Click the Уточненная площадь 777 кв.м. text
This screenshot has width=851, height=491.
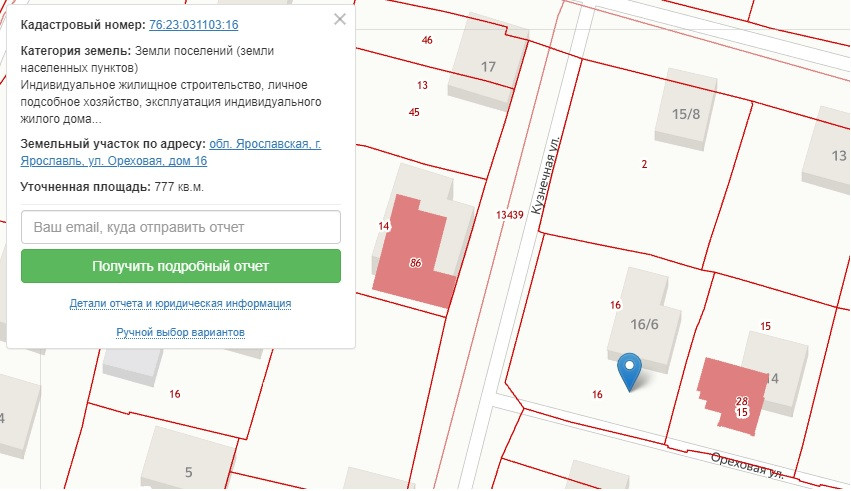point(112,187)
